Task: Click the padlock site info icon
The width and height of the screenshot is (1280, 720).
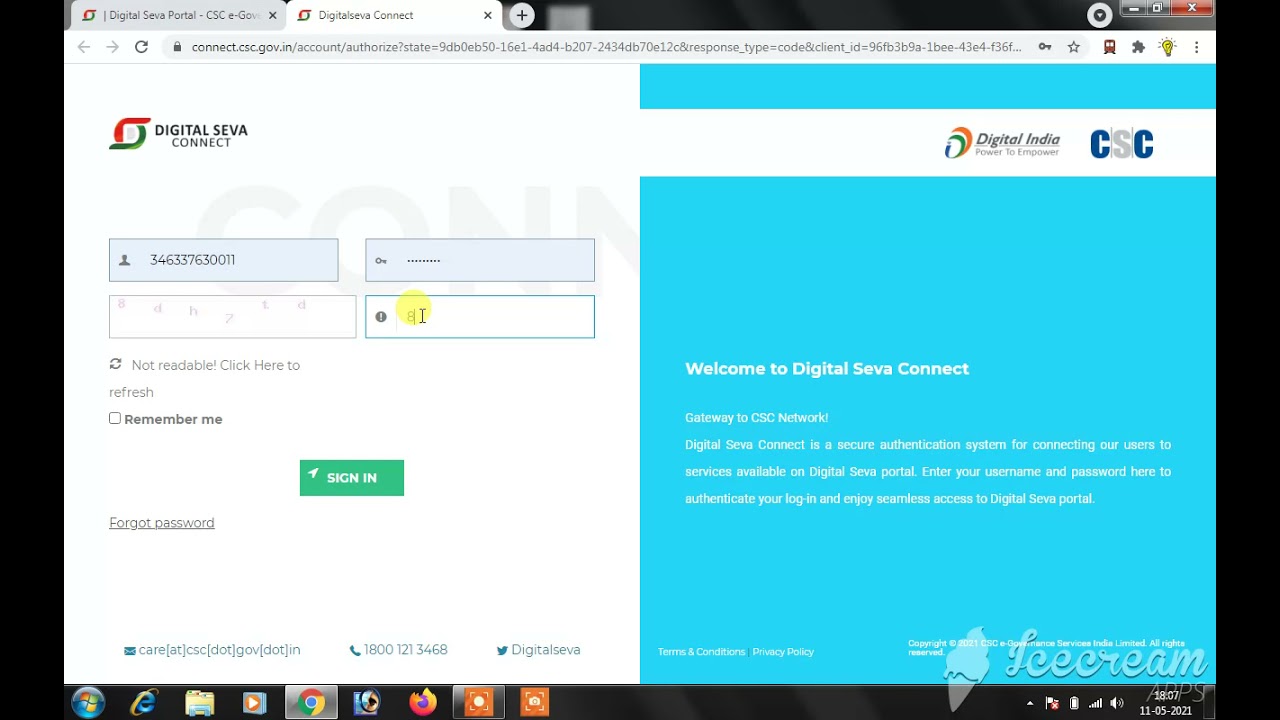Action: (177, 47)
